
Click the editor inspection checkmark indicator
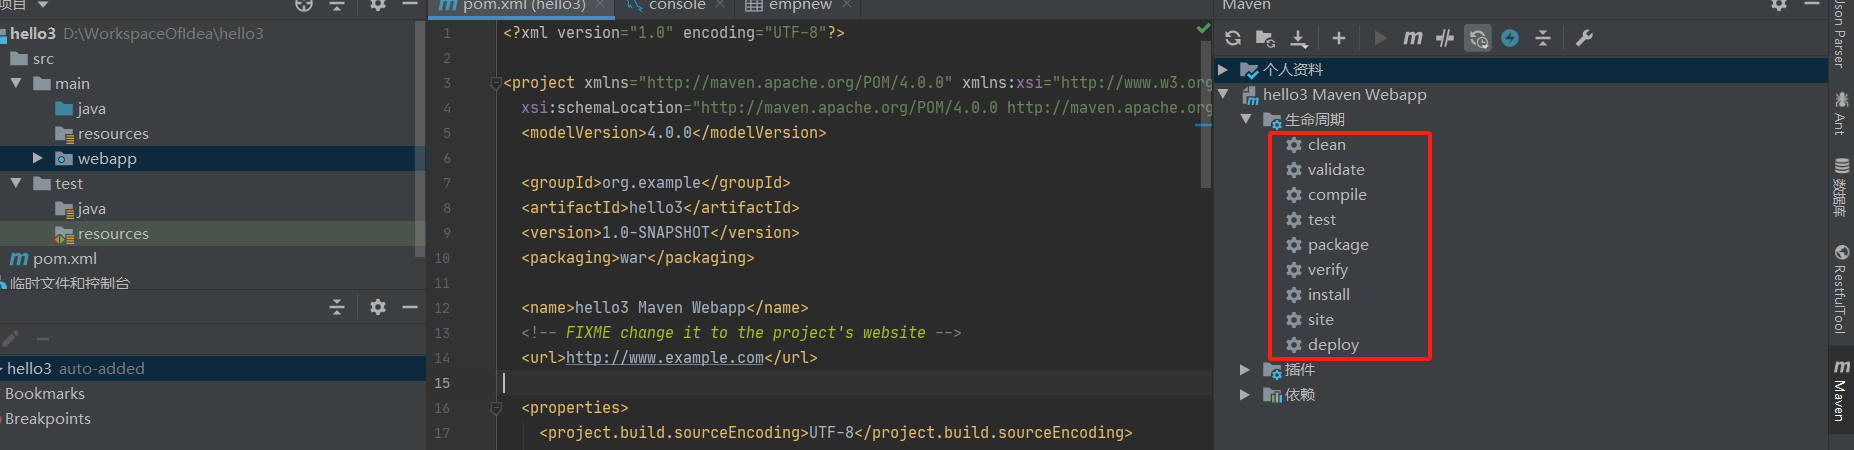click(1203, 29)
